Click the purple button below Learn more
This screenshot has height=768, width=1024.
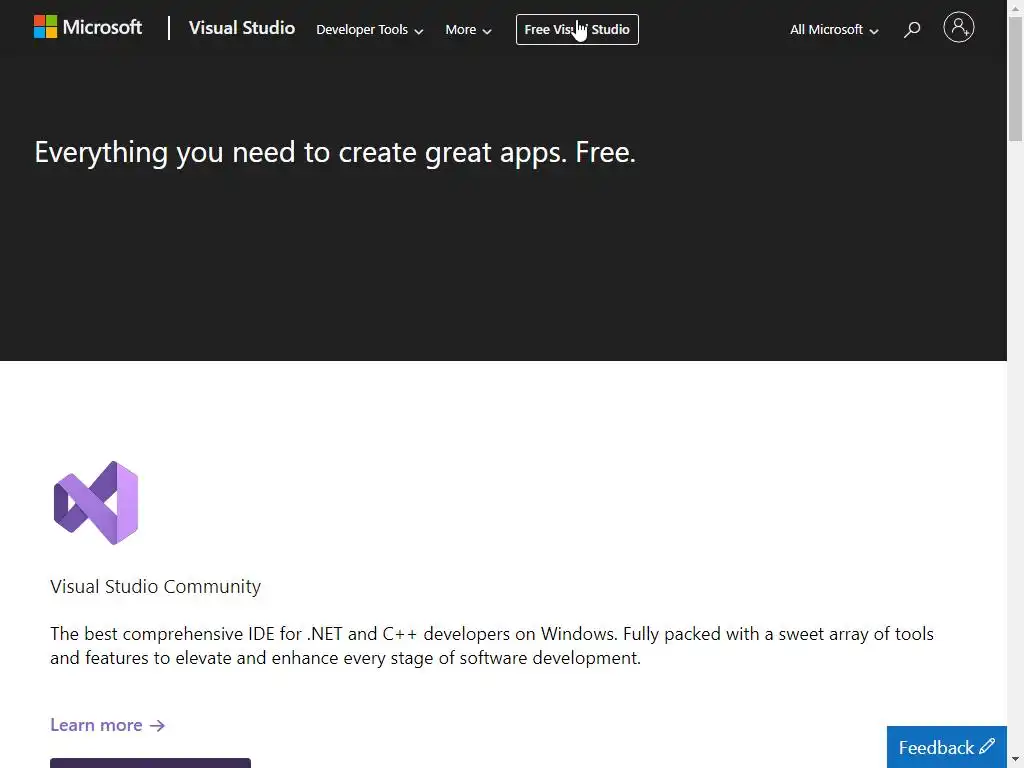tap(150, 763)
